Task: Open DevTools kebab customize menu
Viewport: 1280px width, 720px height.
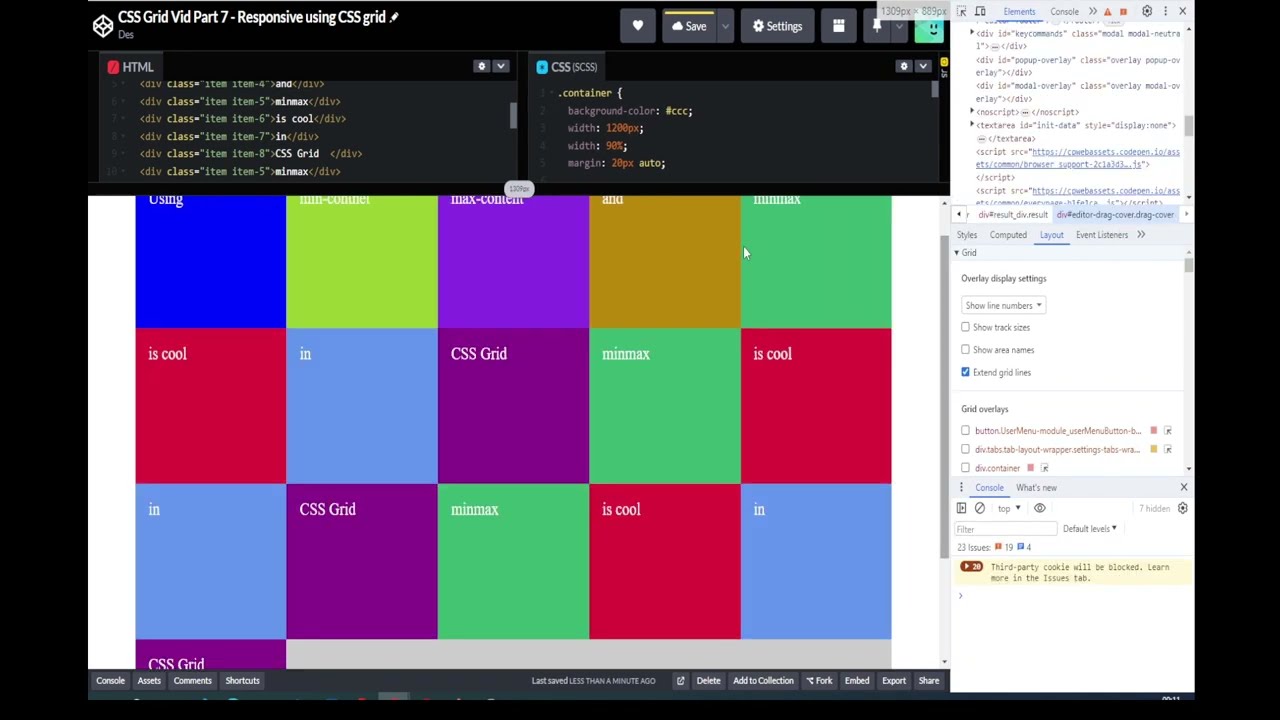Action: 1165,11
